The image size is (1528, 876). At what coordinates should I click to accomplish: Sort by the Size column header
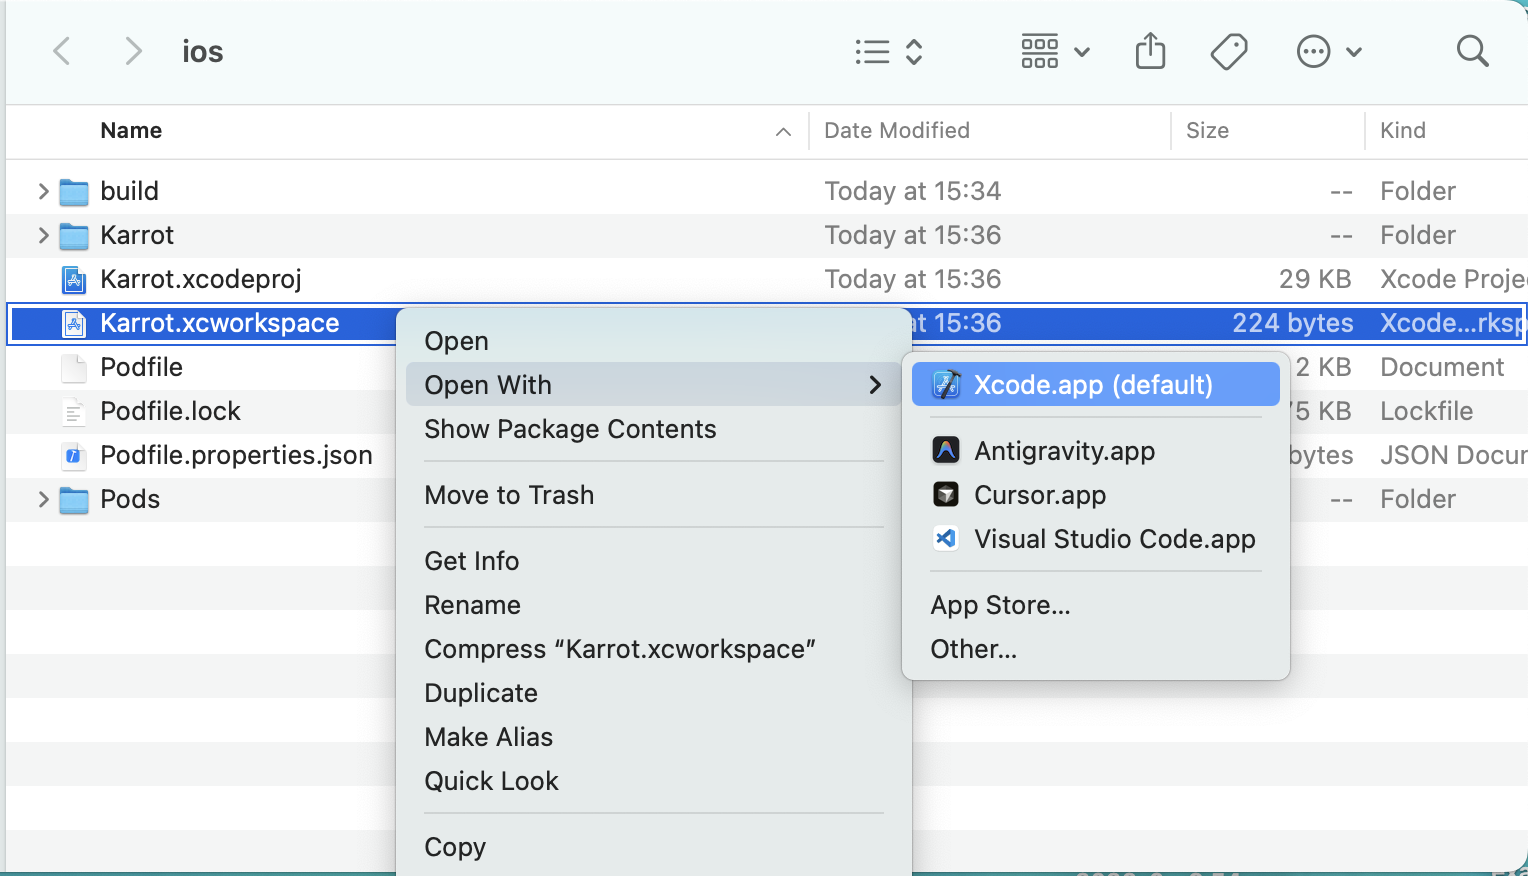(1207, 131)
